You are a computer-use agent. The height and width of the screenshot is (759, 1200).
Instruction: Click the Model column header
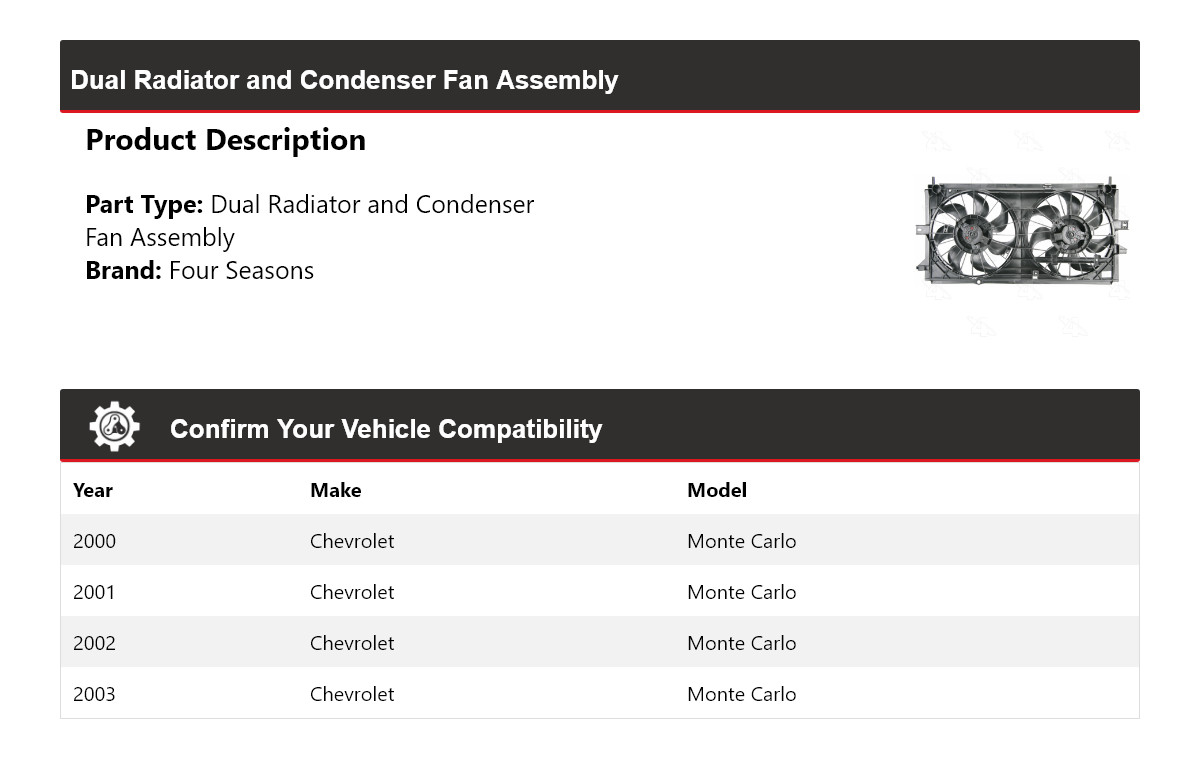[x=716, y=490]
